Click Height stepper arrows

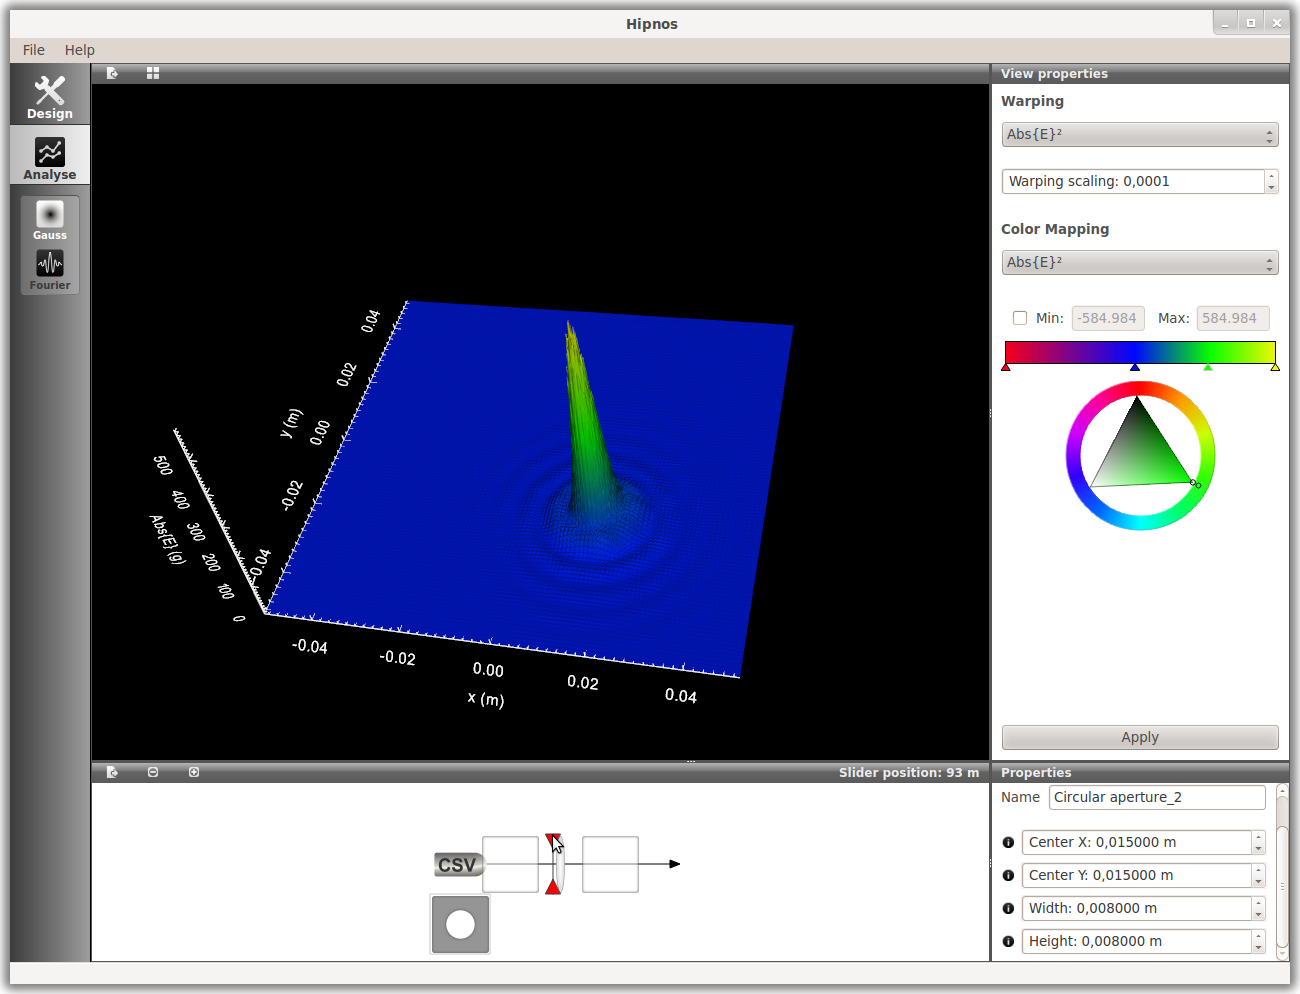tap(1258, 942)
